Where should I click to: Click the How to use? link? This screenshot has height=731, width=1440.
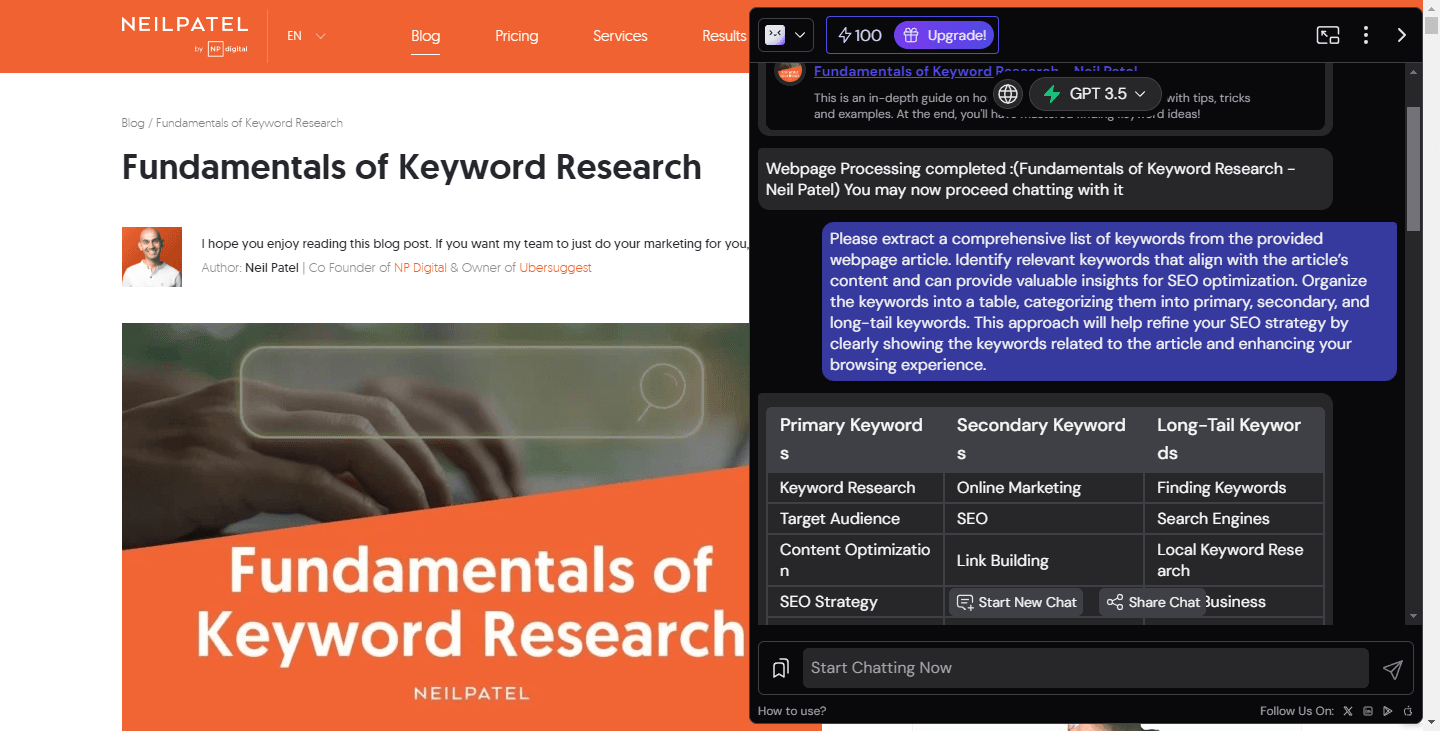(792, 711)
